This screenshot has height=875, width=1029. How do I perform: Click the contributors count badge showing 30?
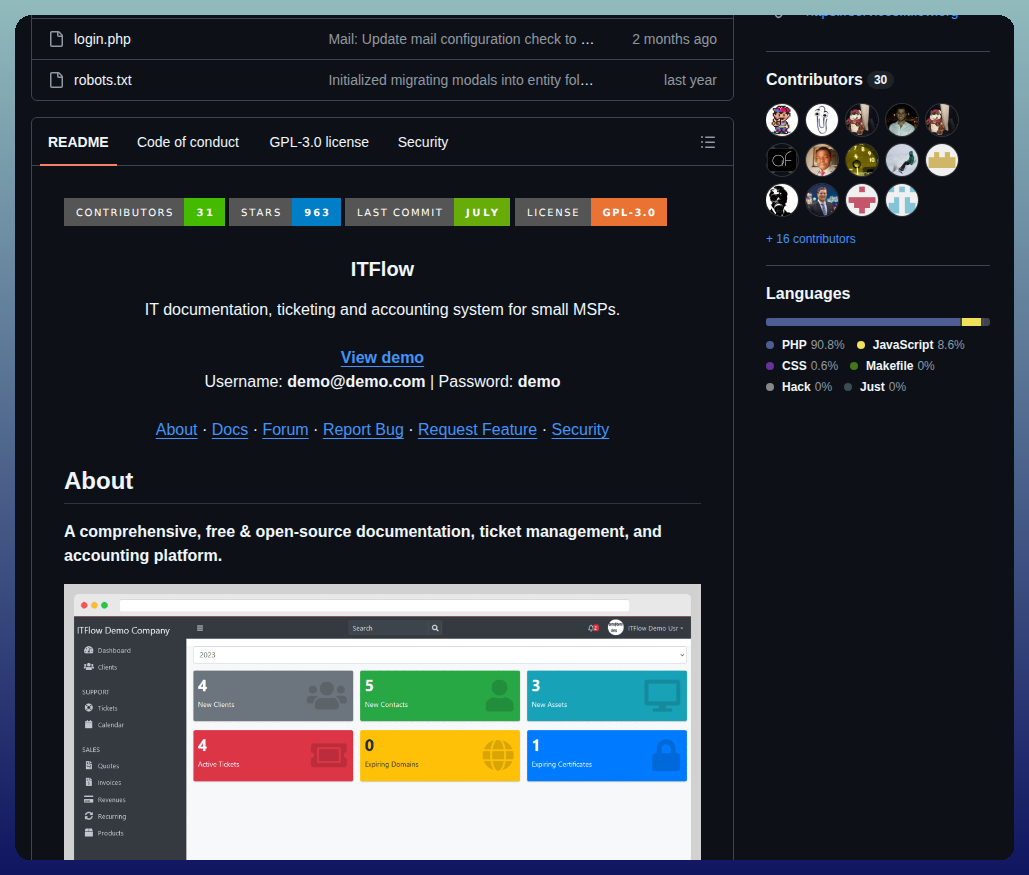pyautogui.click(x=880, y=80)
